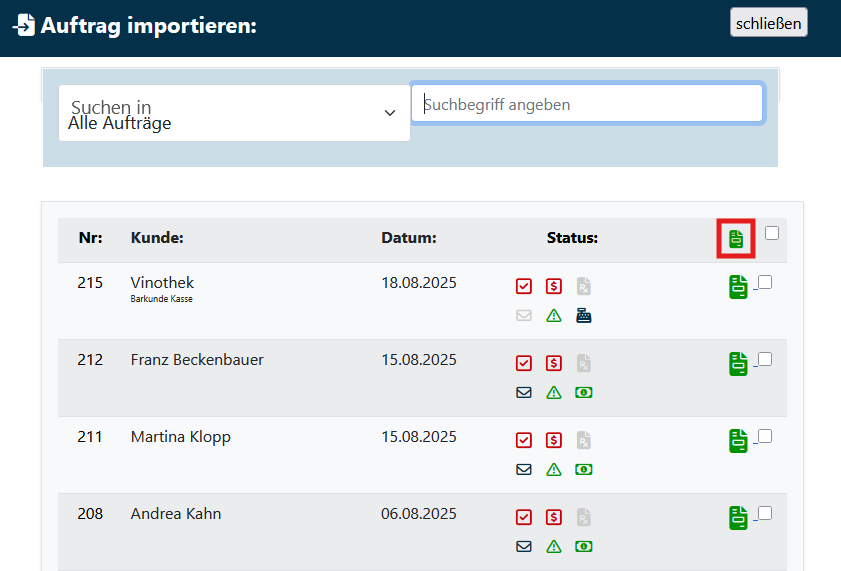Click envelope icon for order 212
Viewport: 841px width, 571px height.
click(x=523, y=393)
